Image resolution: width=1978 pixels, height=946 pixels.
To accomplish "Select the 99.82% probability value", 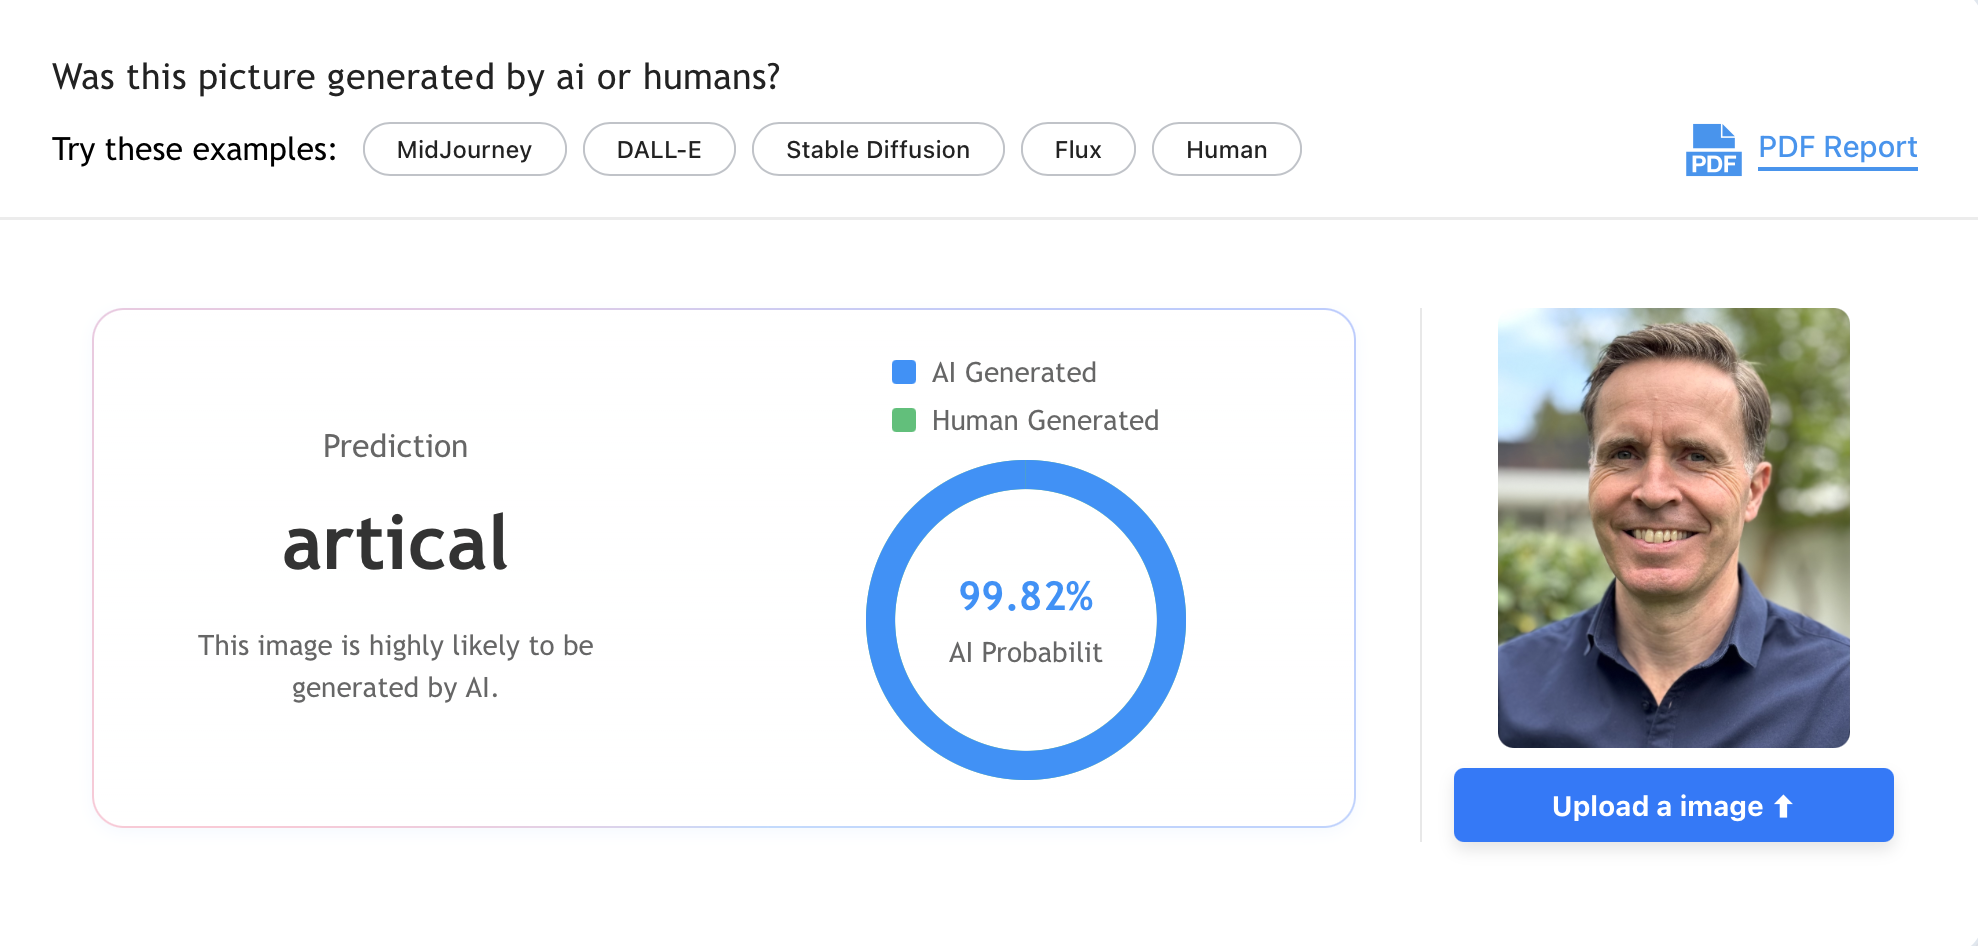I will (1026, 596).
